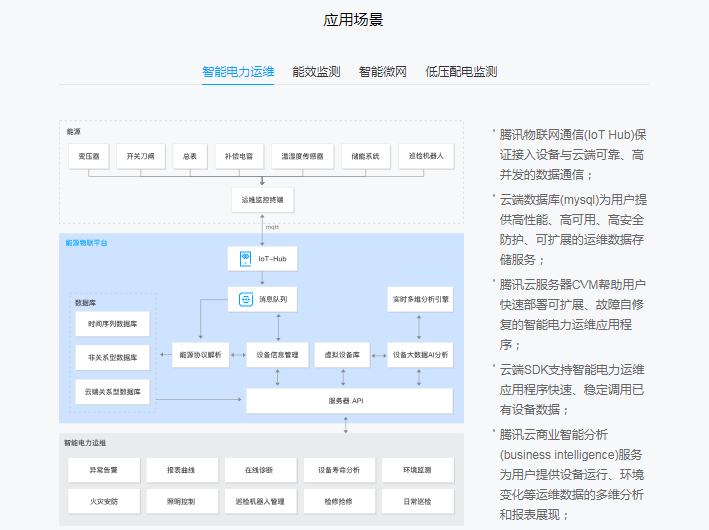Click the 设备寿命分析 box
709x530 pixels.
click(x=339, y=470)
